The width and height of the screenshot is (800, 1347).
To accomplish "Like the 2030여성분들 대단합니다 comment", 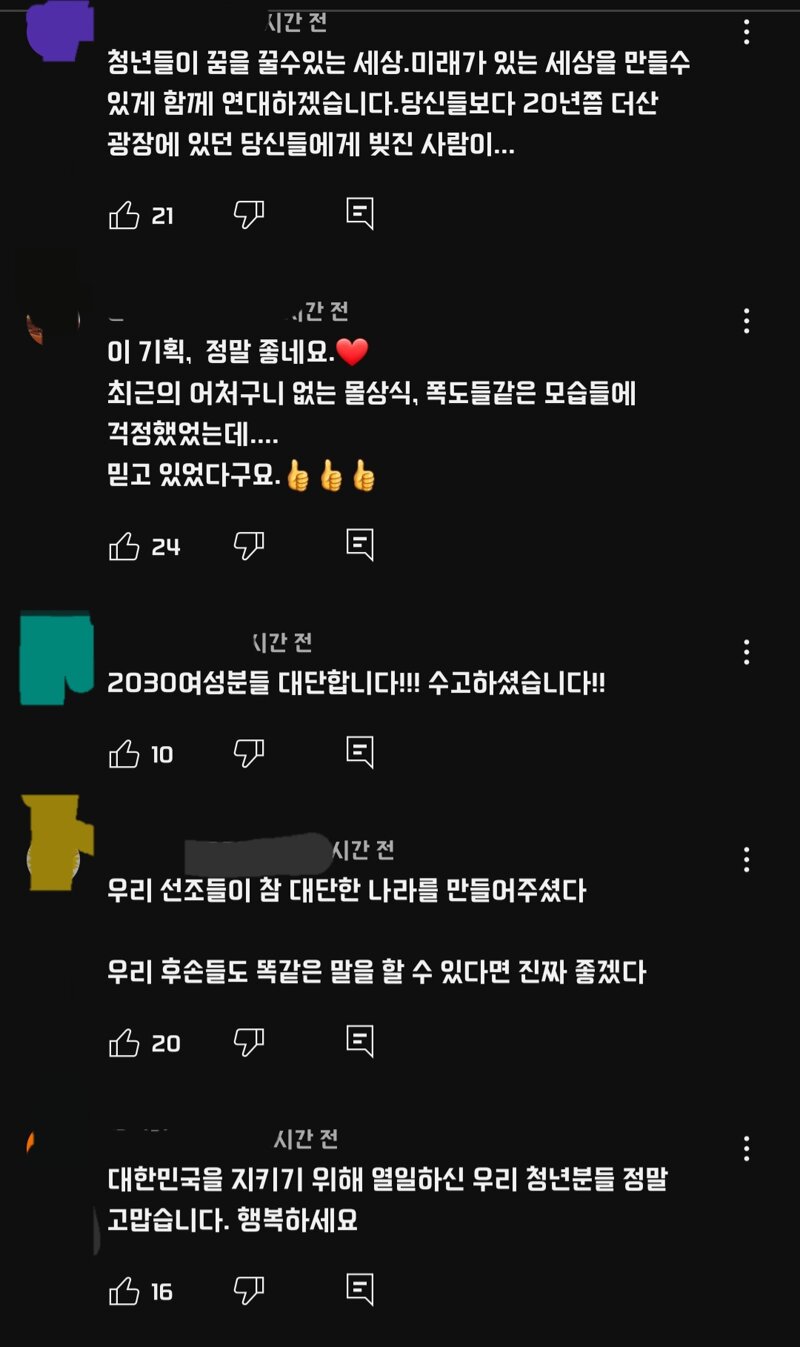I will click(124, 754).
